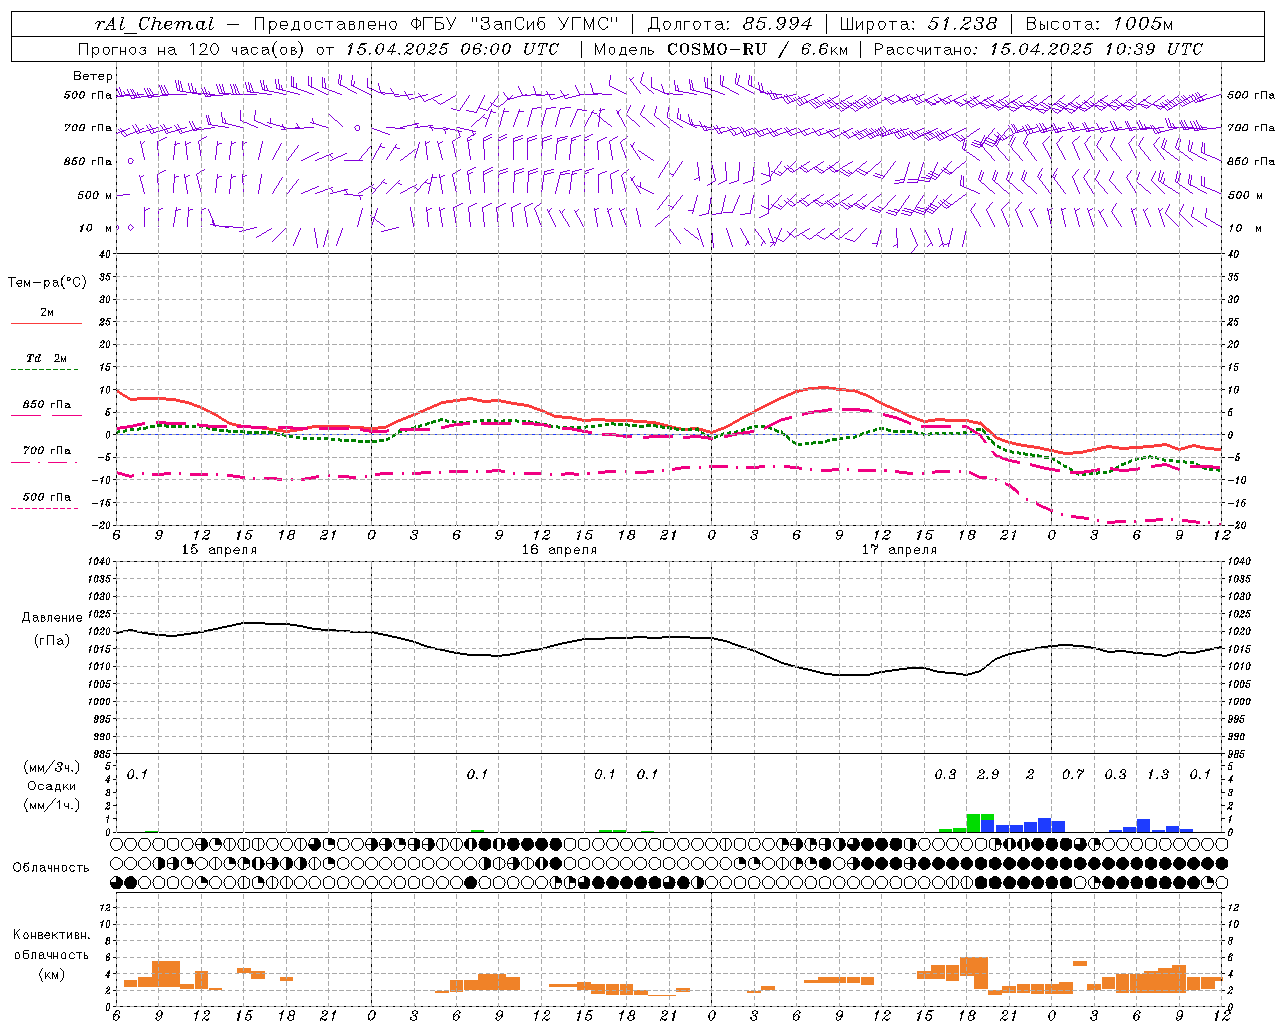This screenshot has width=1280, height=1024.
Task: Click the Ветер wind panel label
Action: (x=93, y=76)
